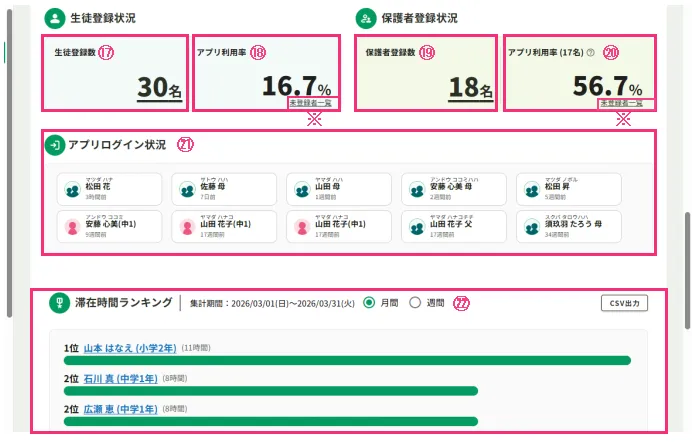Open 未登録者一覧 link under student app usage
692x445 pixels.
(309, 103)
